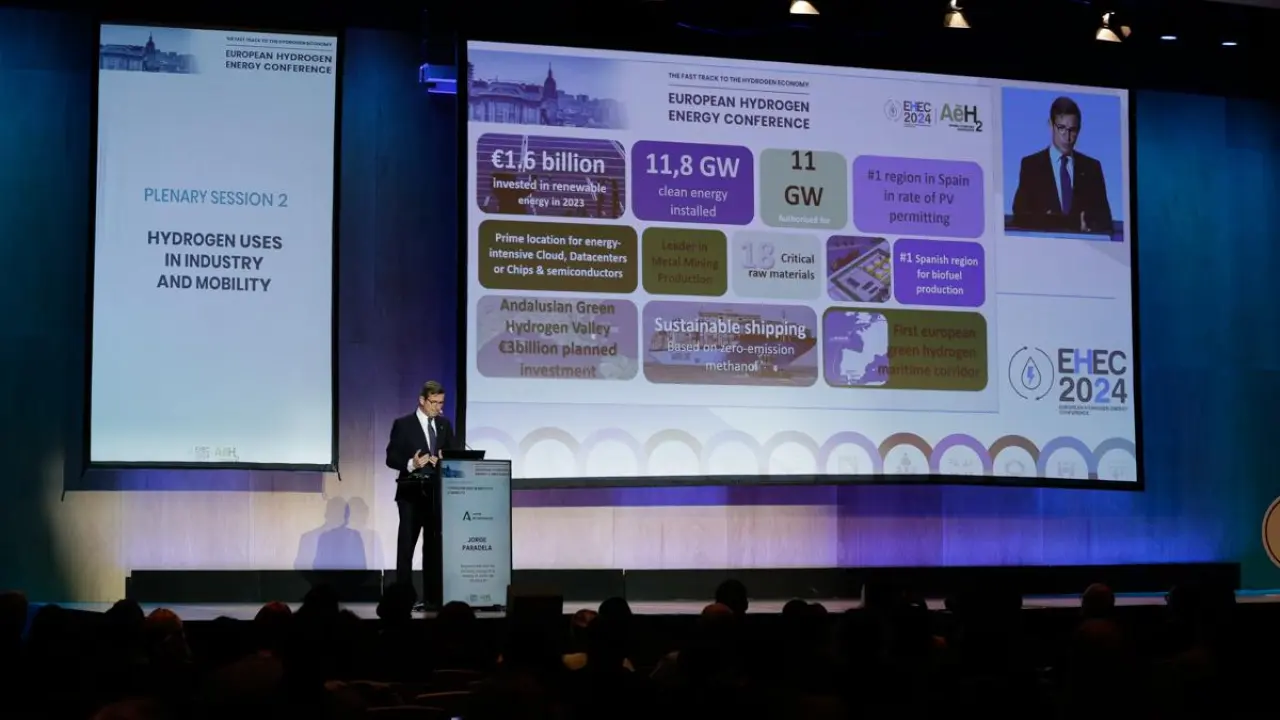Click the €1,6 billion renewable energy tile

(x=551, y=177)
